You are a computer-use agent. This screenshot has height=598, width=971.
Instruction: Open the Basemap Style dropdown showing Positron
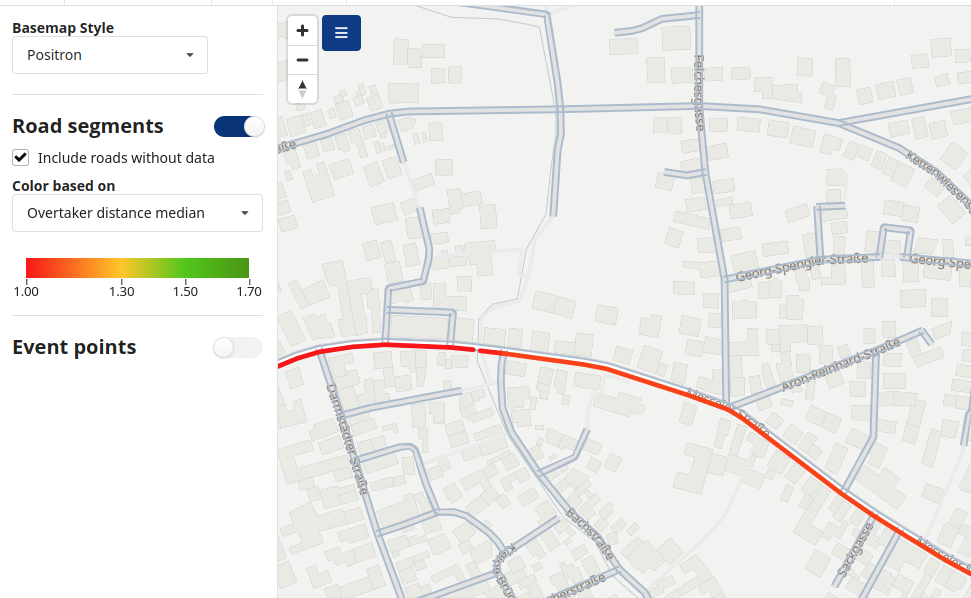tap(109, 55)
